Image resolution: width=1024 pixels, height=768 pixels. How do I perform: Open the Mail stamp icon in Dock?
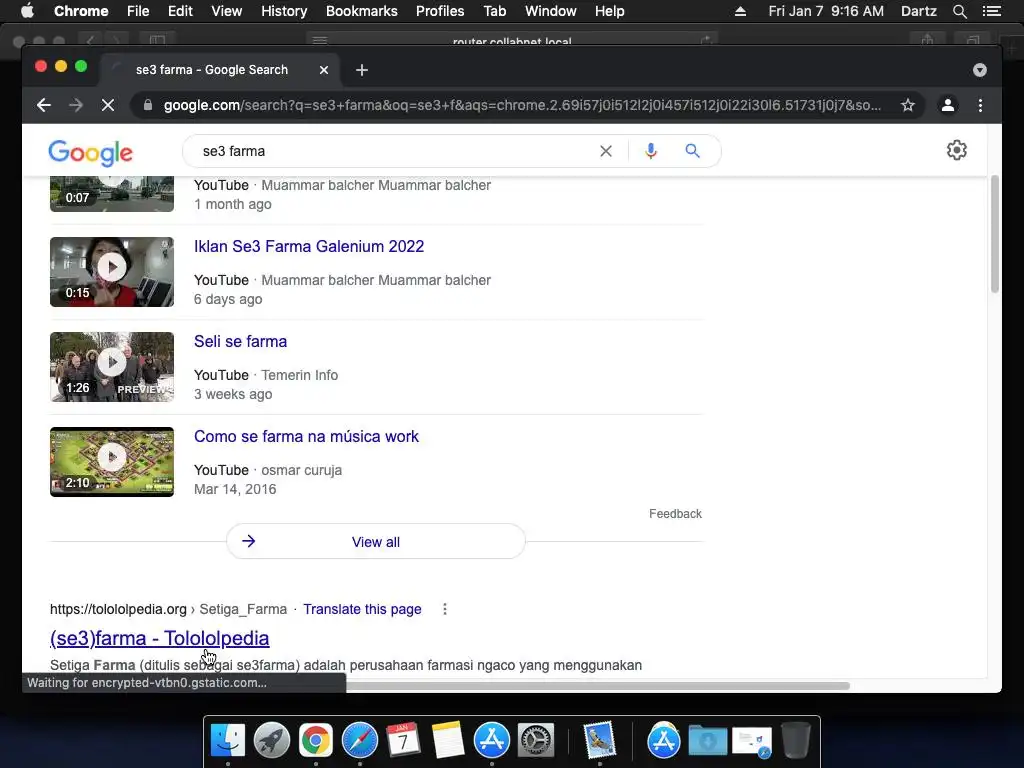(x=600, y=741)
